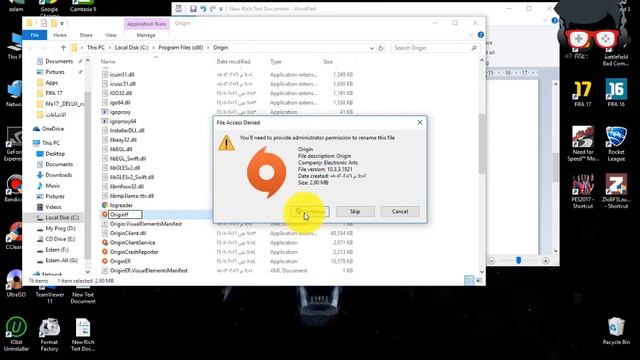640x360 pixels.
Task: Open the FIFA 16 desktop shortcut
Action: pos(616,93)
